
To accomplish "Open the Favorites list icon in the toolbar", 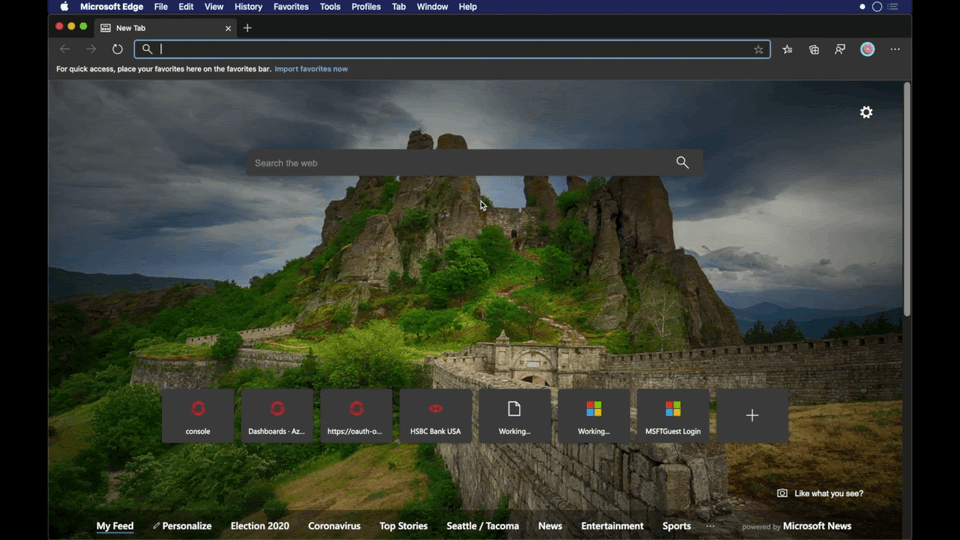I will tap(788, 49).
